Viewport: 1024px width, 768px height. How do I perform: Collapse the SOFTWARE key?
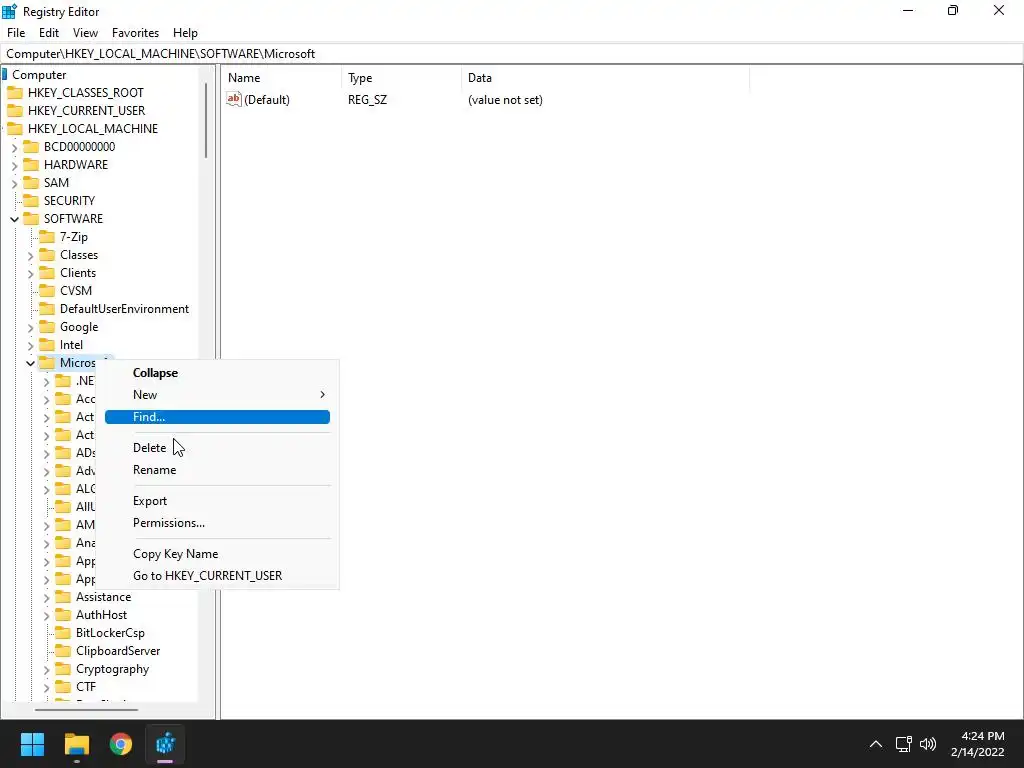pyautogui.click(x=14, y=219)
